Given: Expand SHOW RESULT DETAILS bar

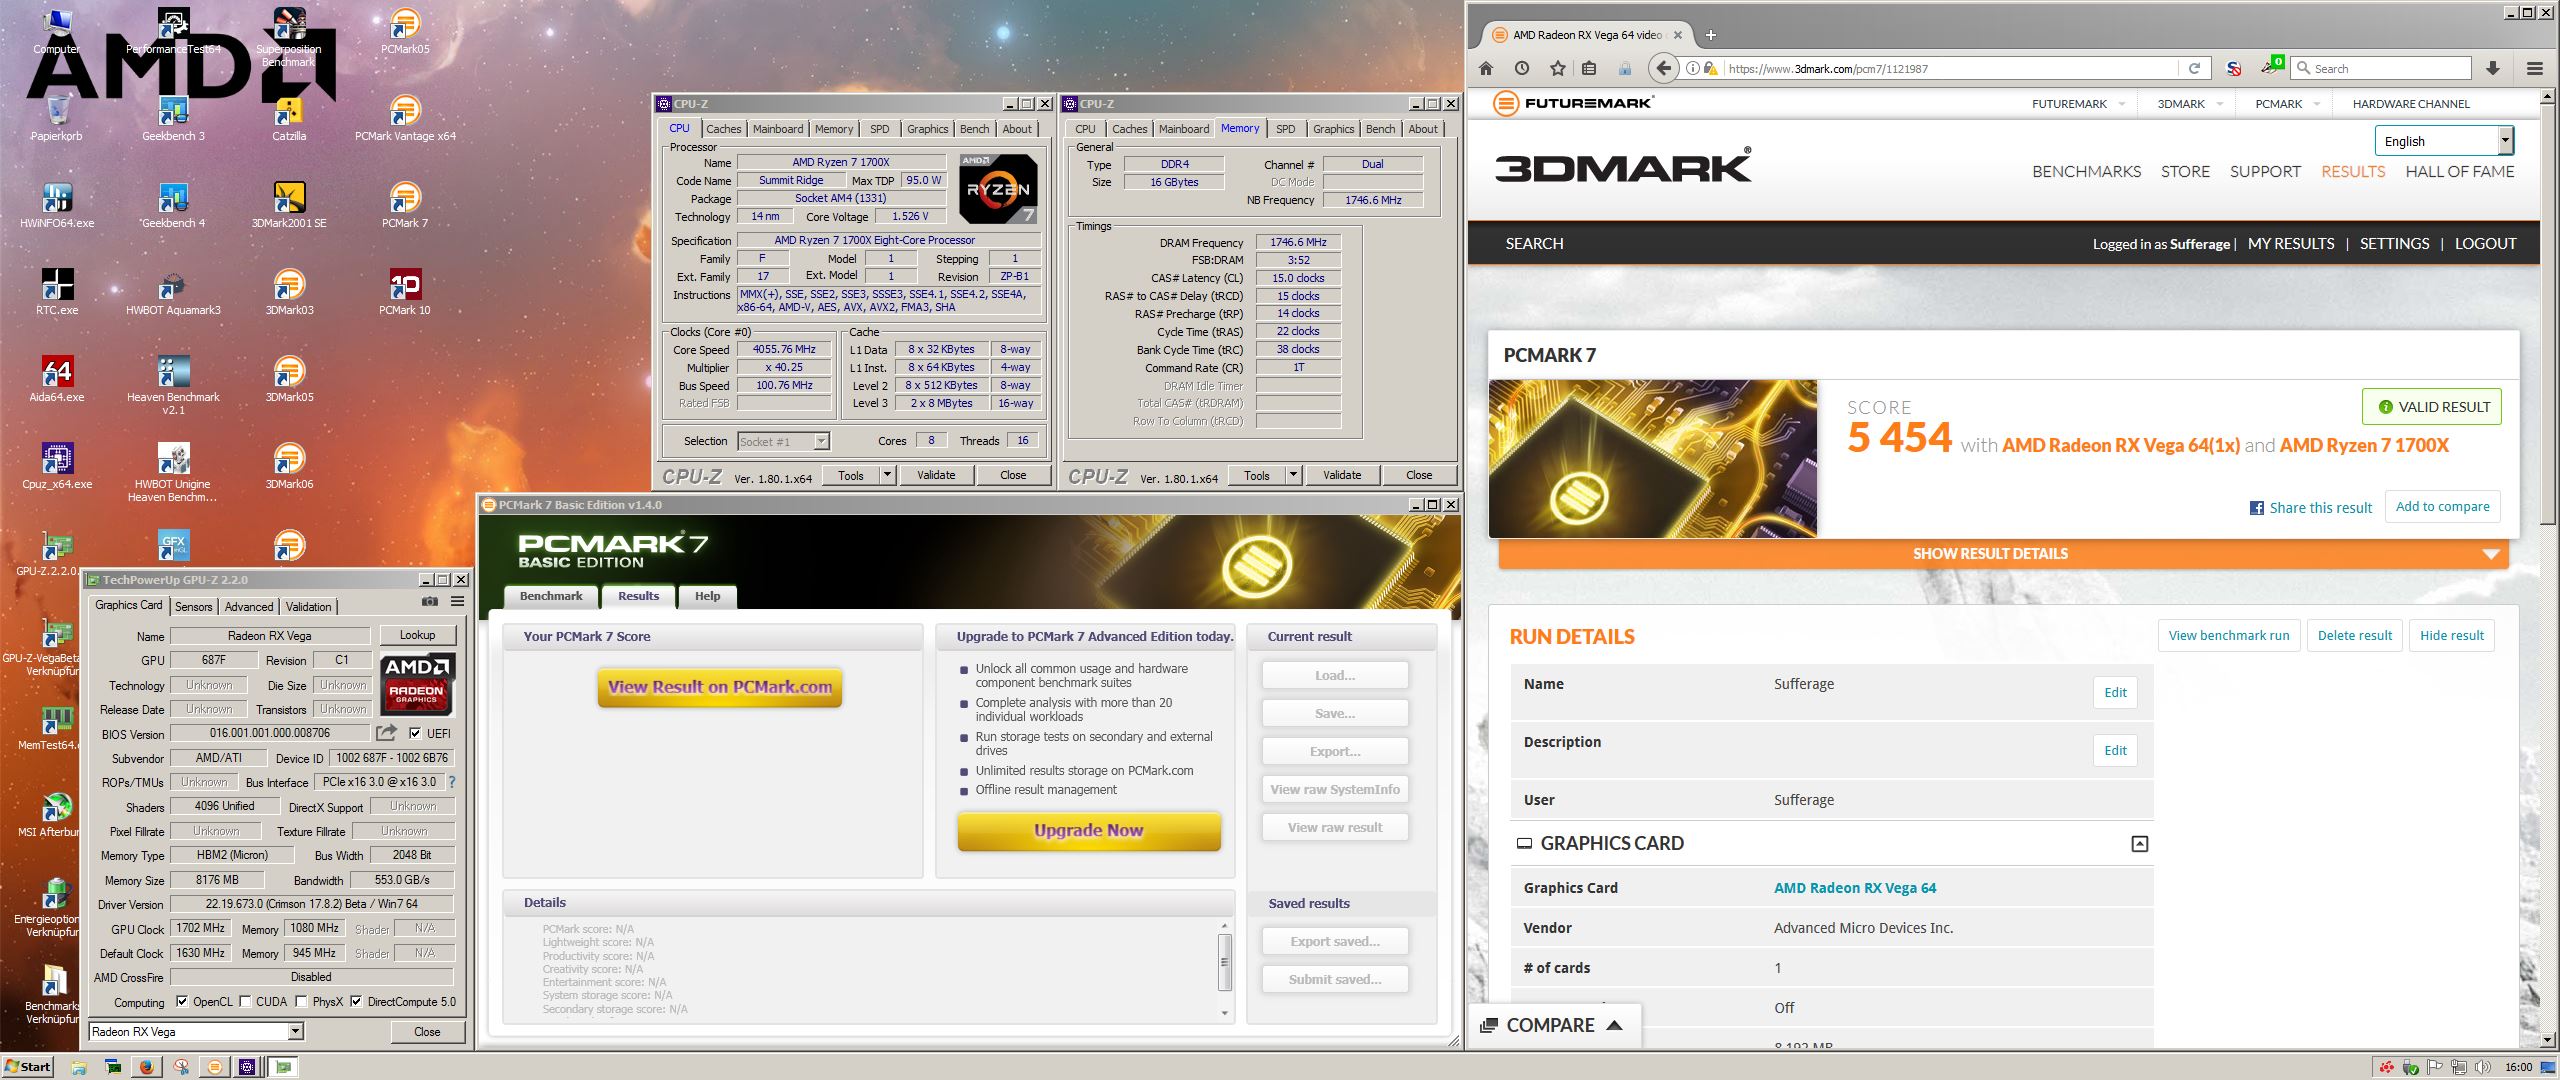Looking at the screenshot, I should [x=2004, y=553].
